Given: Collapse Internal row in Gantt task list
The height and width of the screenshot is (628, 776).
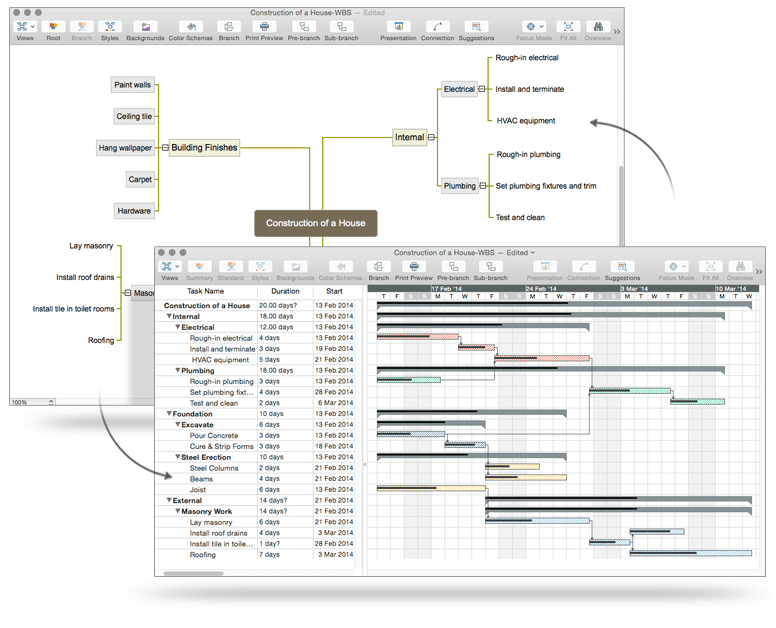Looking at the screenshot, I should [169, 316].
